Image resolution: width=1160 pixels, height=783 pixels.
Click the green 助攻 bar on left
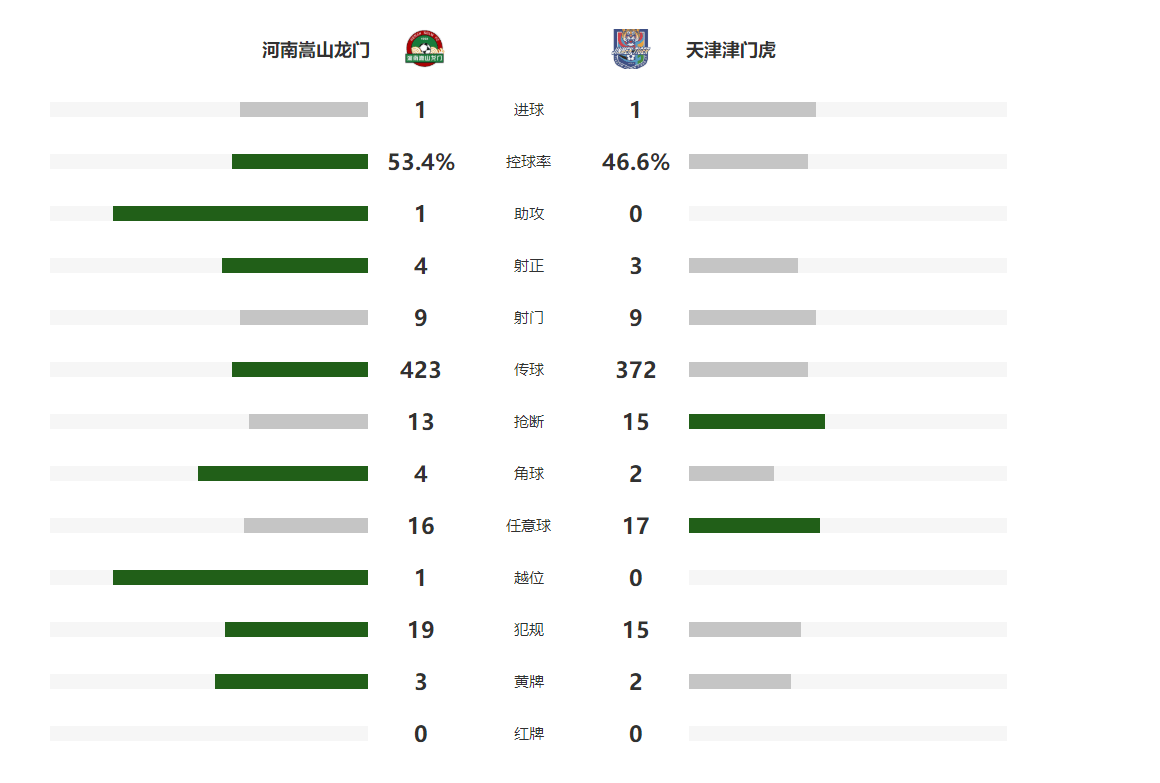(x=240, y=213)
